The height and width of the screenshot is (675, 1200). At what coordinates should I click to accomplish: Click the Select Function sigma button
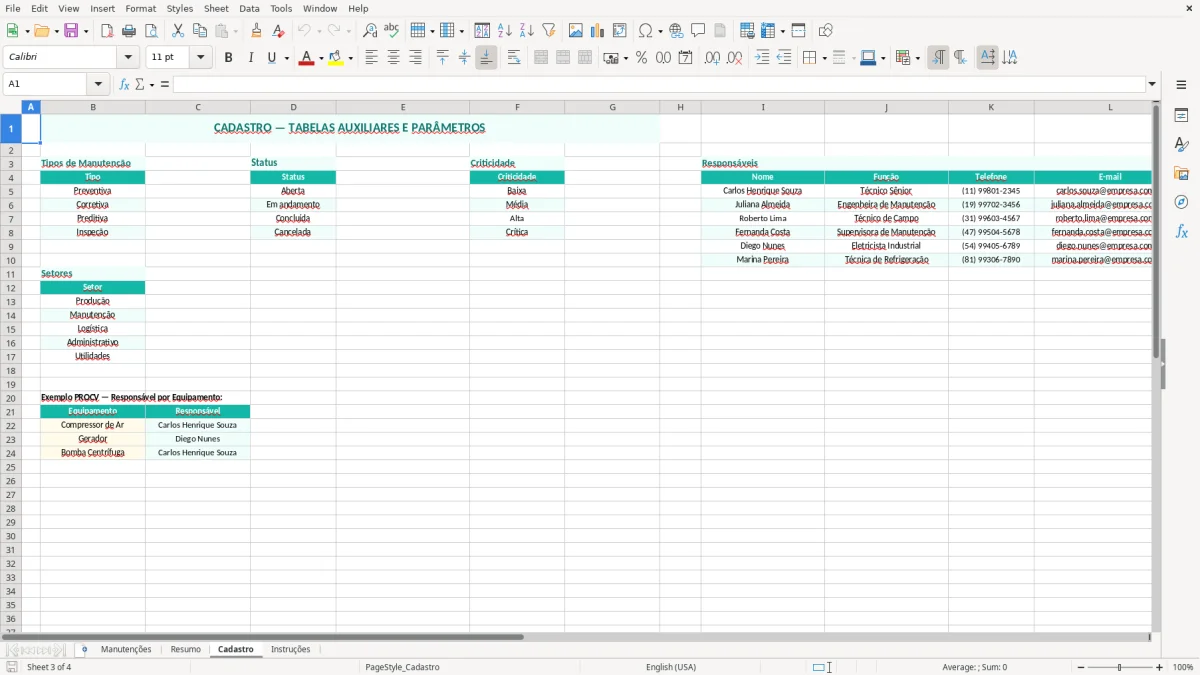140,85
